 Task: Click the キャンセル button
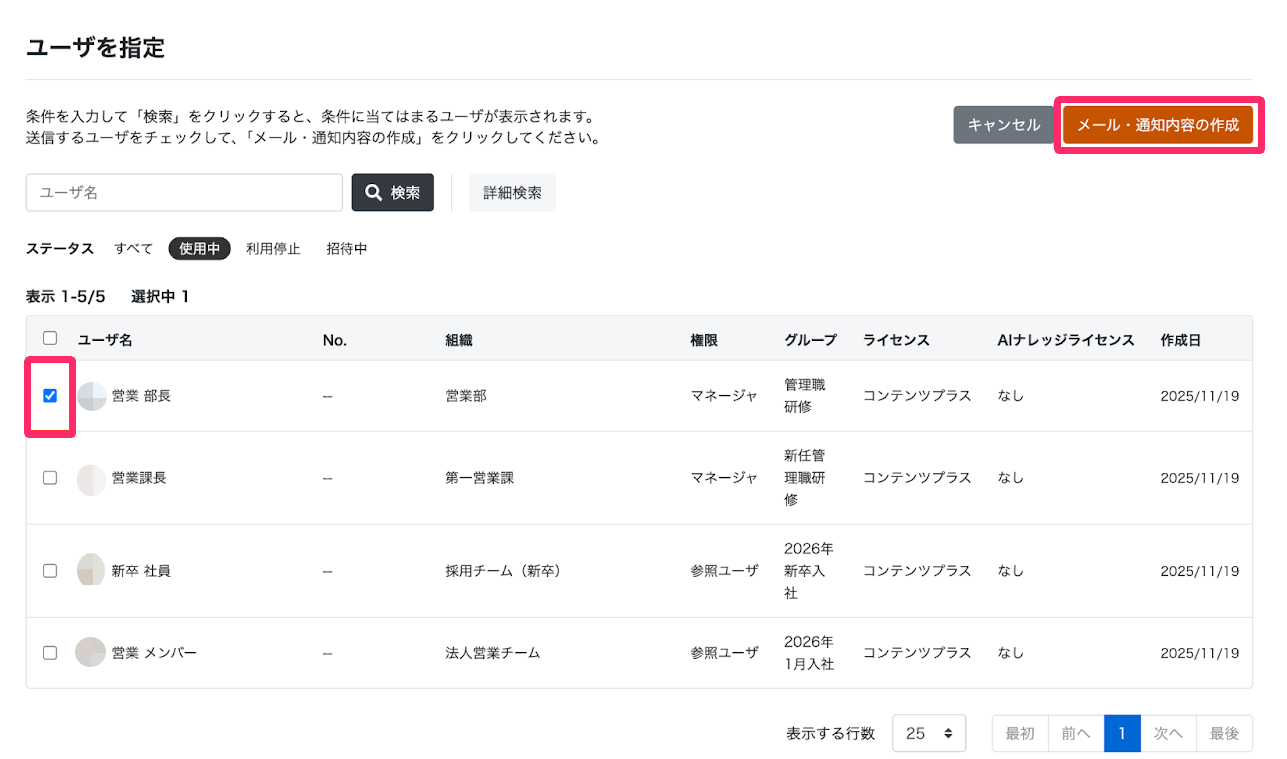1004,125
